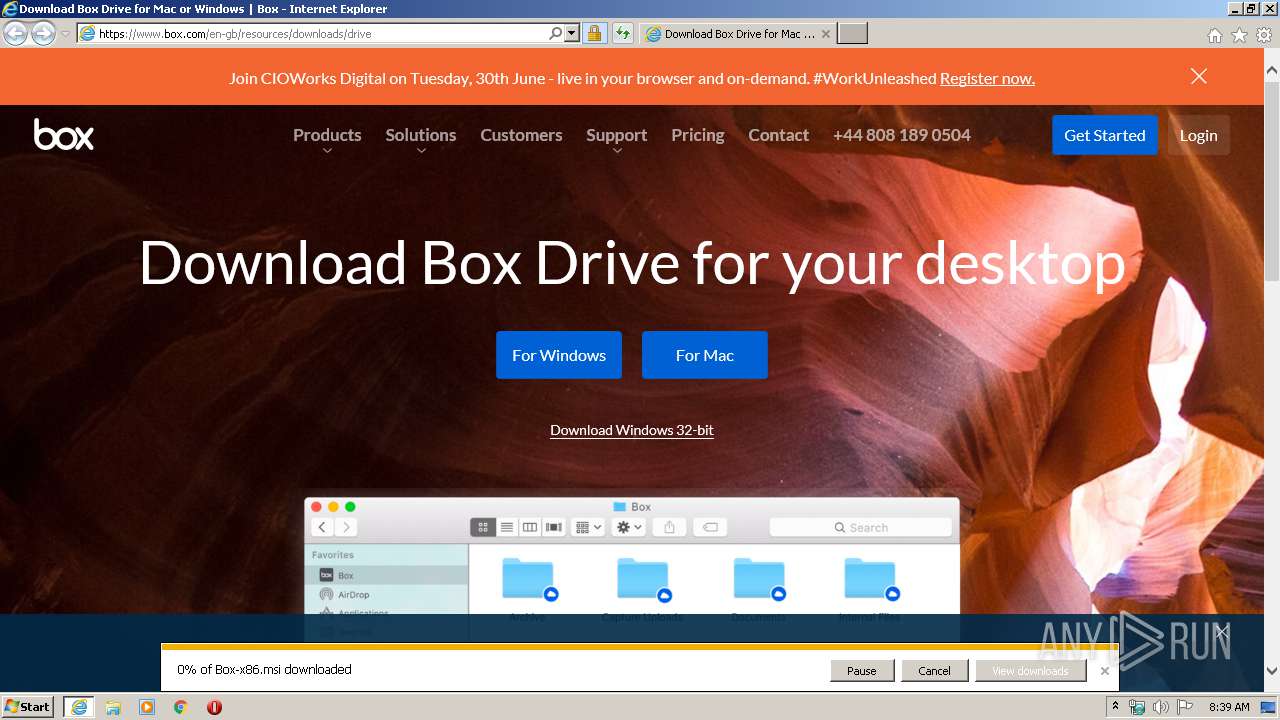Expand the Support menu
Image resolution: width=1280 pixels, height=720 pixels.
coord(616,138)
